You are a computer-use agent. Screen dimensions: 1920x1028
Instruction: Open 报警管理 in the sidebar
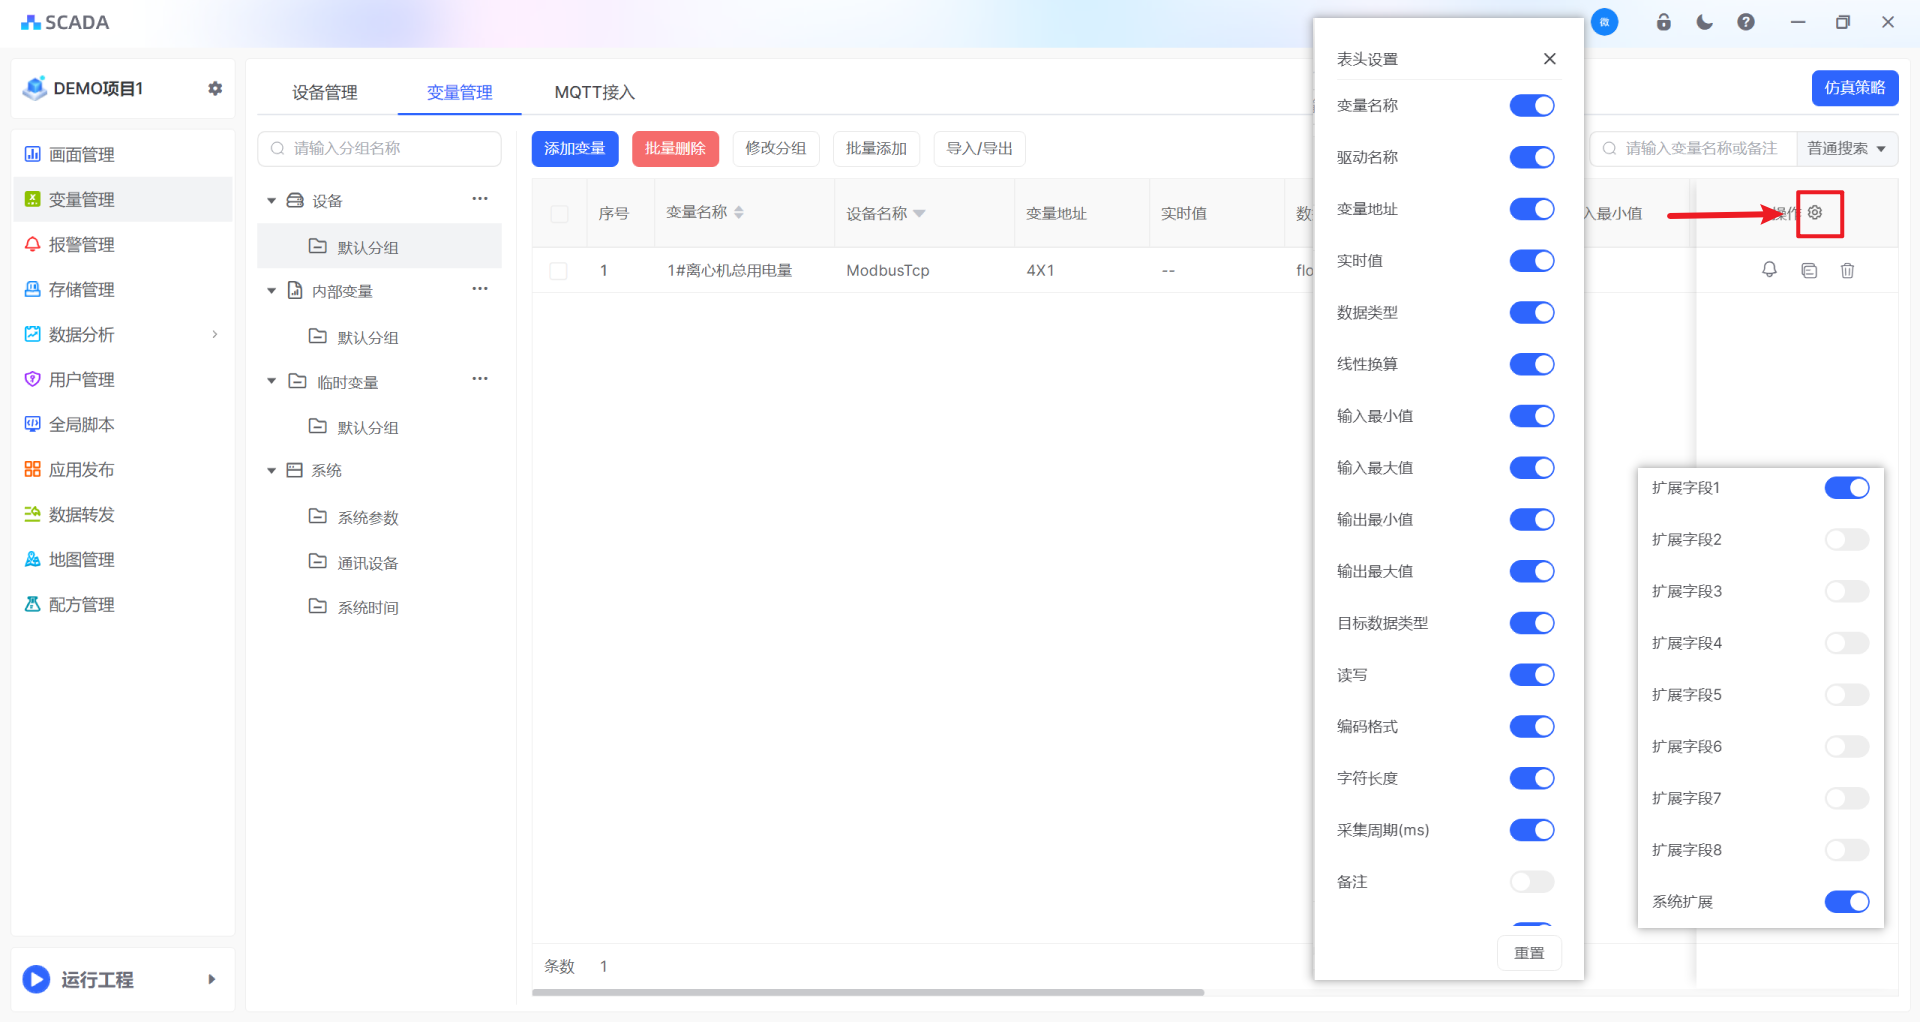click(82, 245)
